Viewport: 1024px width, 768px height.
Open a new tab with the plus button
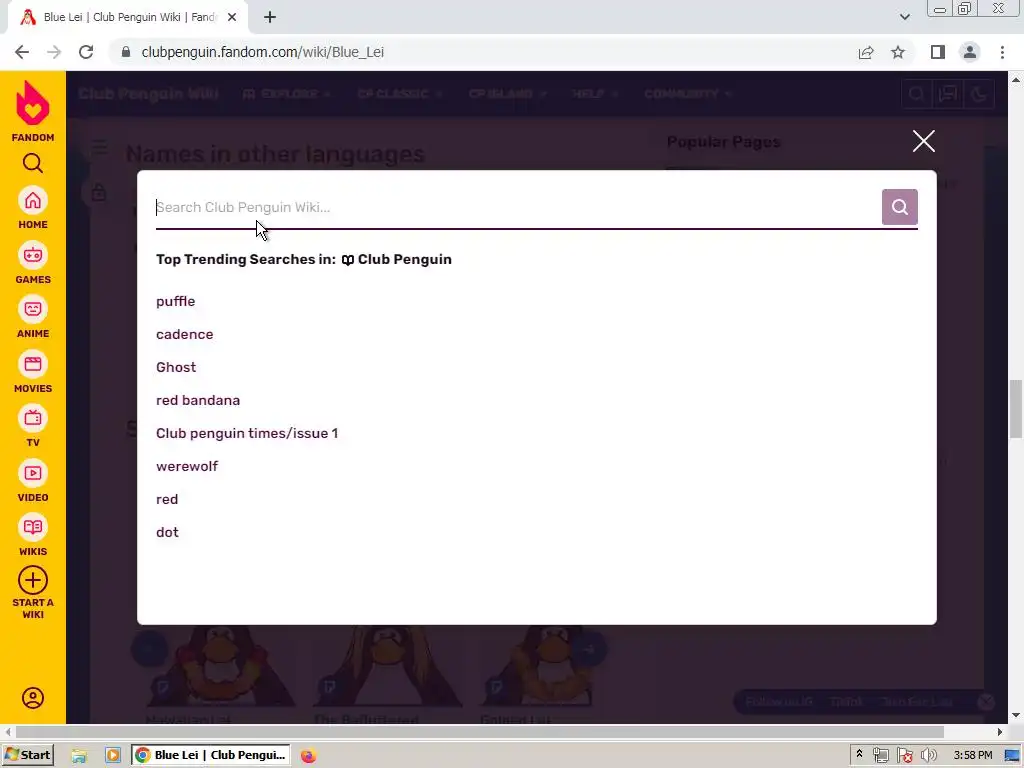click(x=270, y=17)
